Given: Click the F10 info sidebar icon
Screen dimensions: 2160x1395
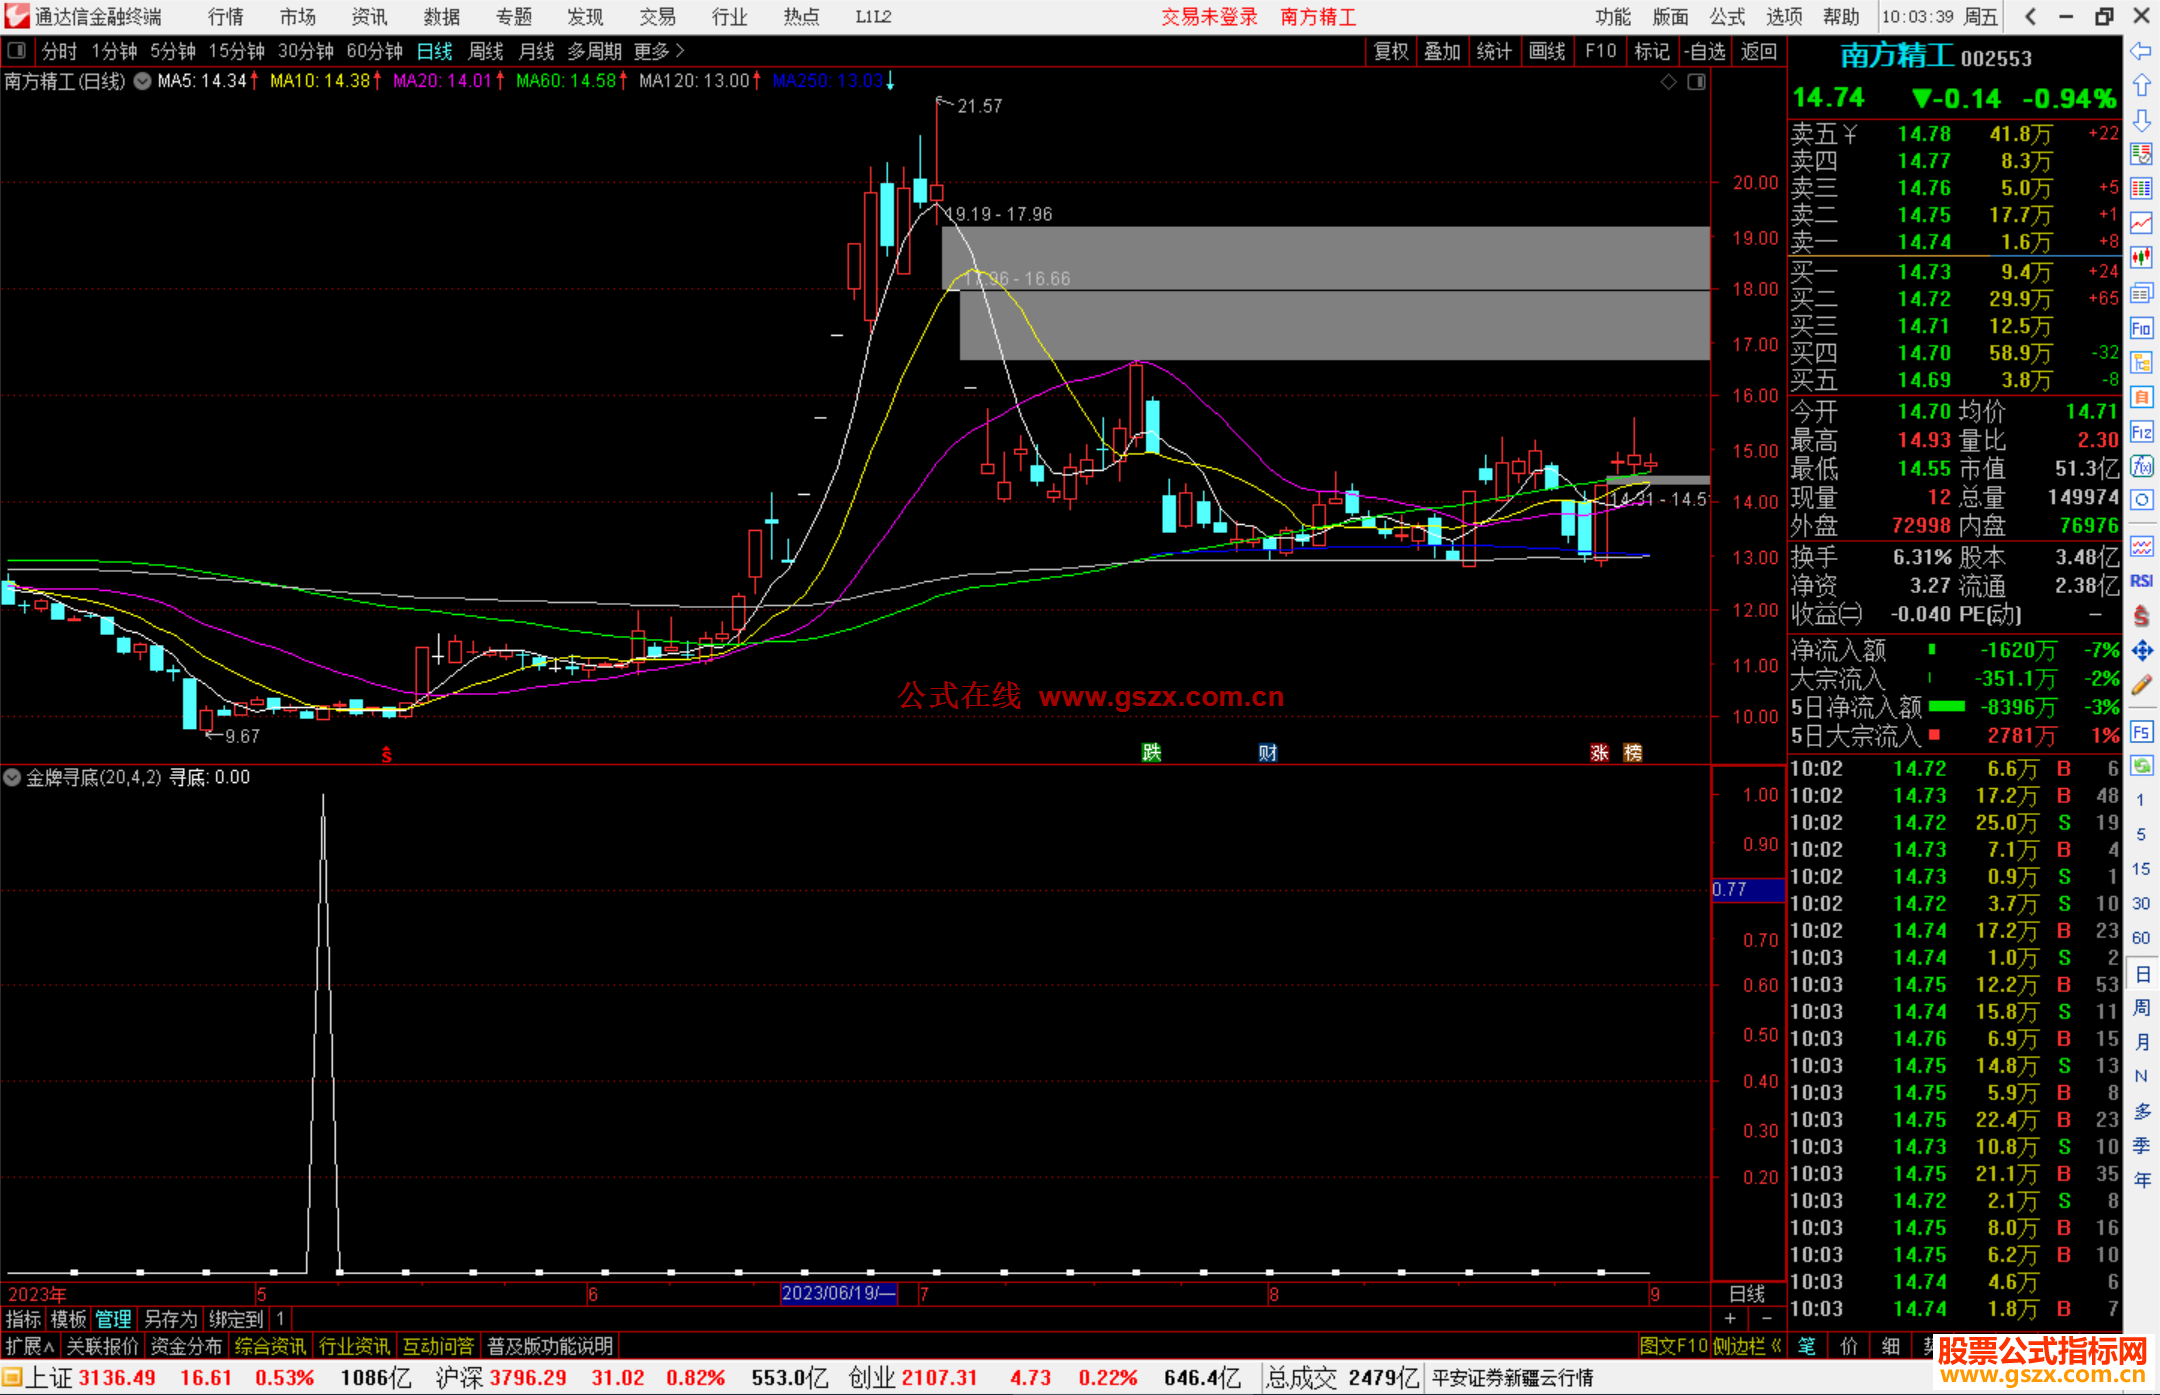Looking at the screenshot, I should pos(2141,328).
